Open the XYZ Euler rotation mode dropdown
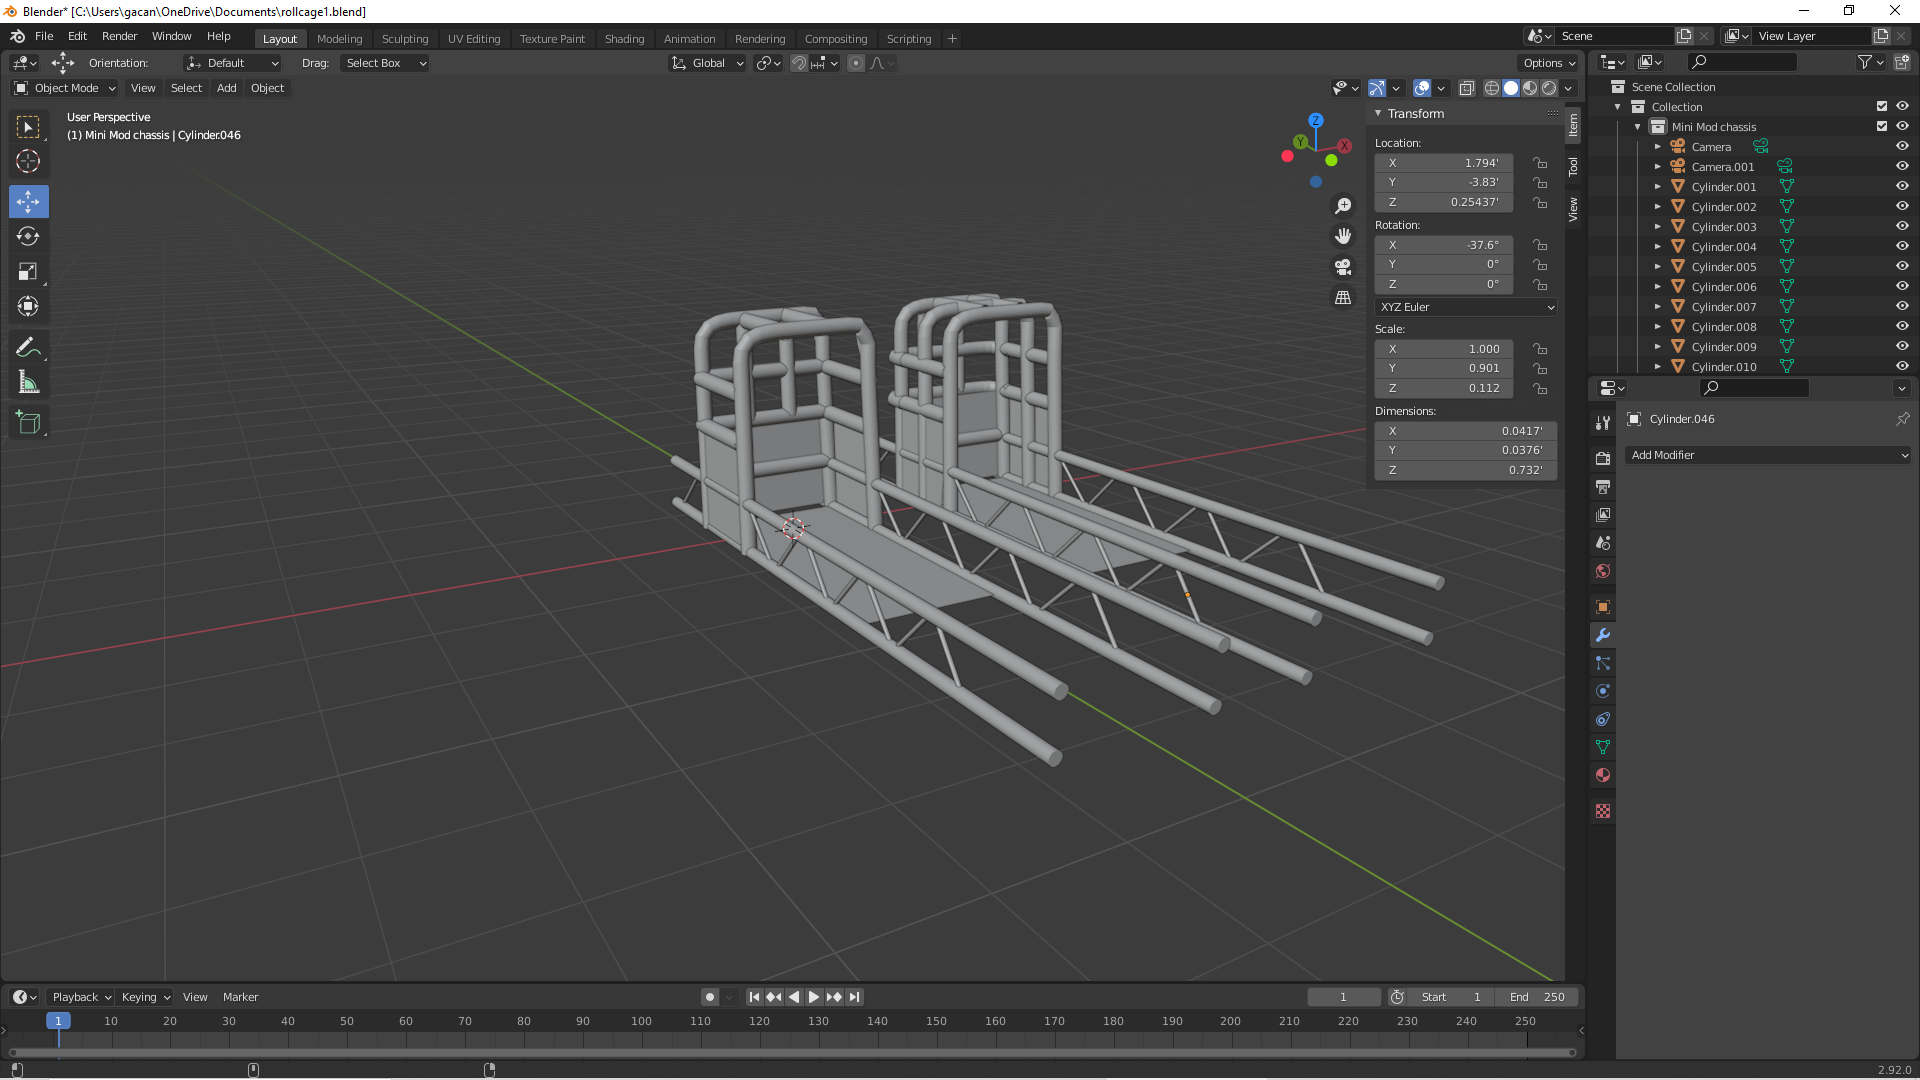 pos(1466,307)
